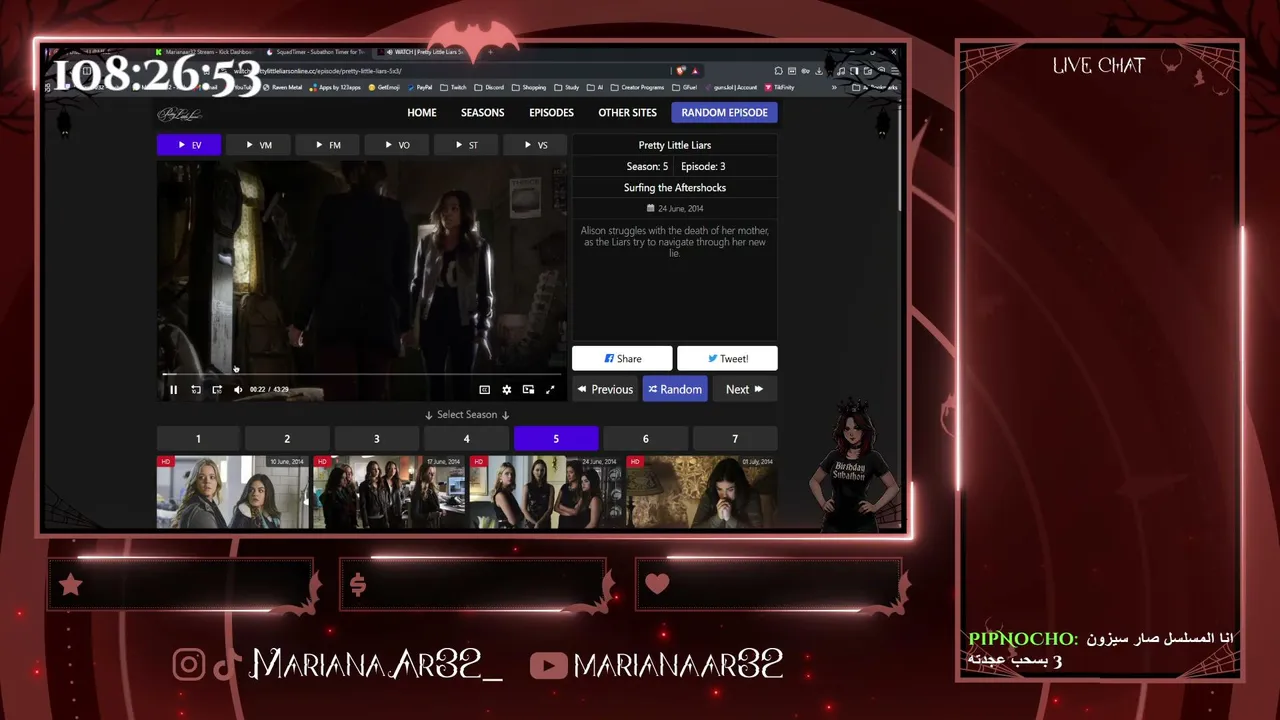Open the PayPal bookmark
Viewport: 1280px width, 720px height.
(x=420, y=88)
